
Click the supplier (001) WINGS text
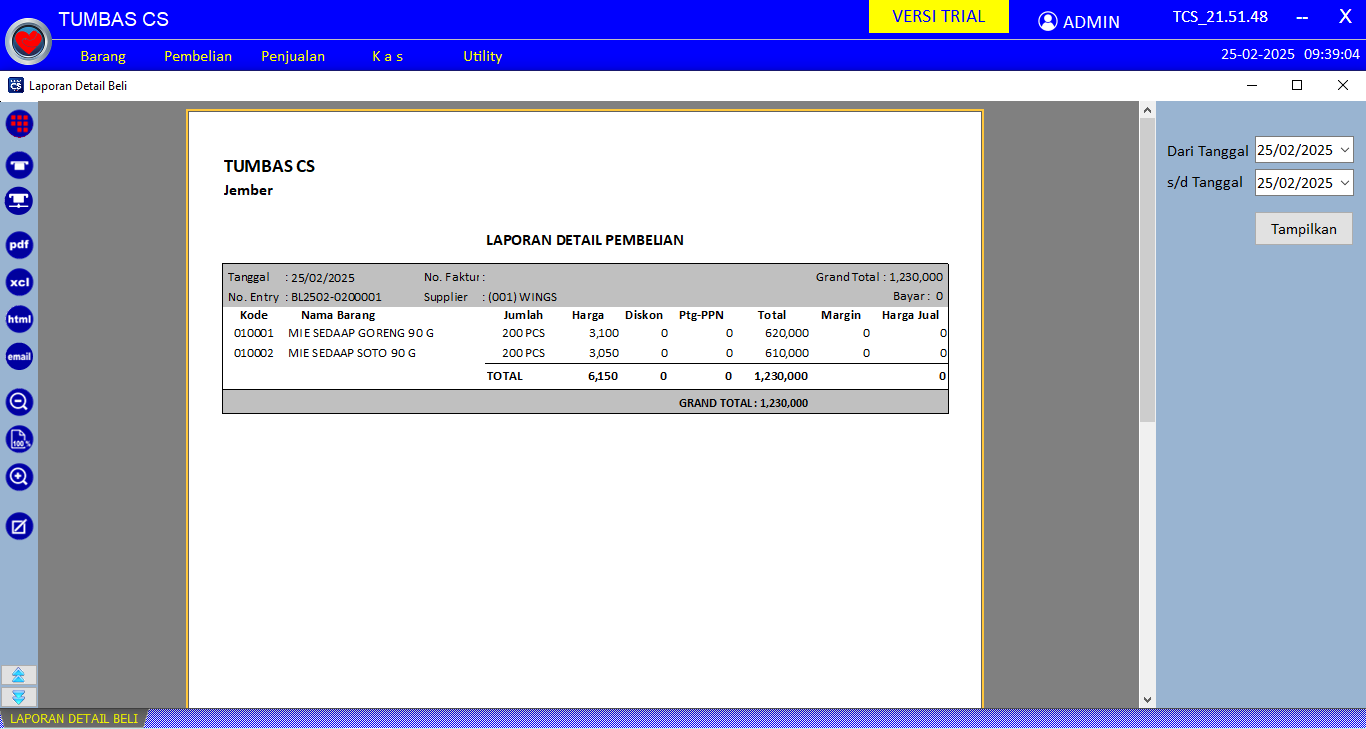coord(522,297)
